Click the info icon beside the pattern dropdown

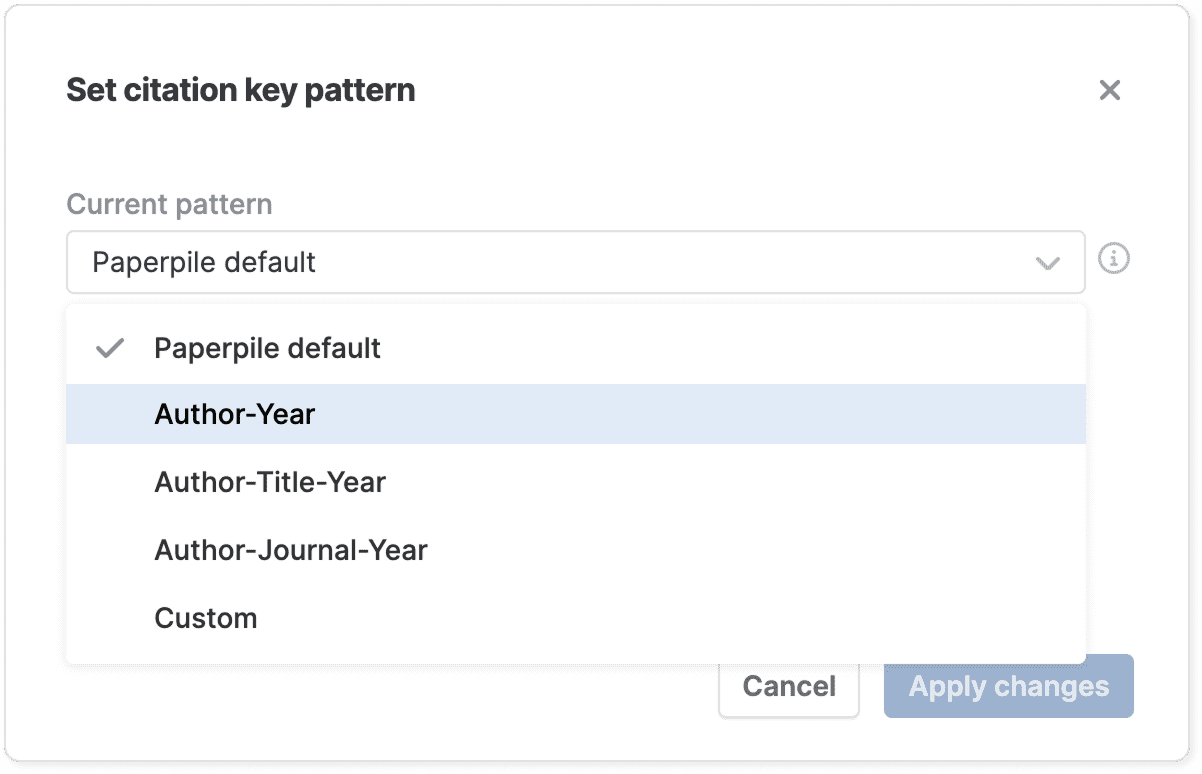(x=1114, y=260)
